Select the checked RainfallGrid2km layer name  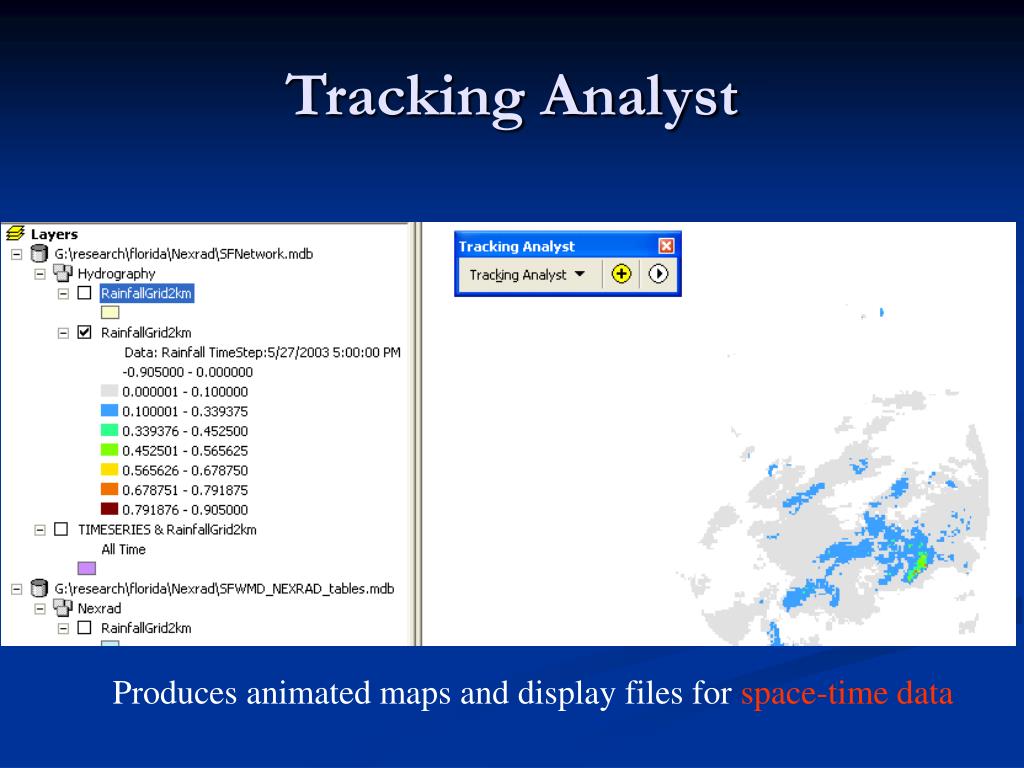click(146, 332)
